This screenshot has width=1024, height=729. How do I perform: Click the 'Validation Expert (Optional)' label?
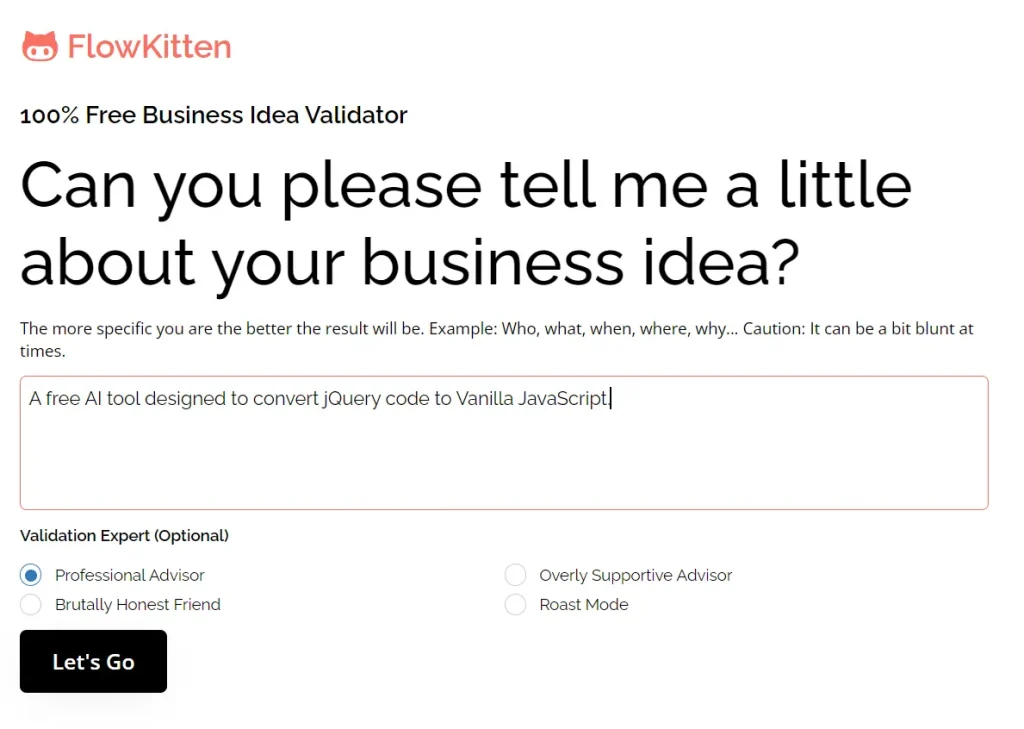tap(124, 535)
